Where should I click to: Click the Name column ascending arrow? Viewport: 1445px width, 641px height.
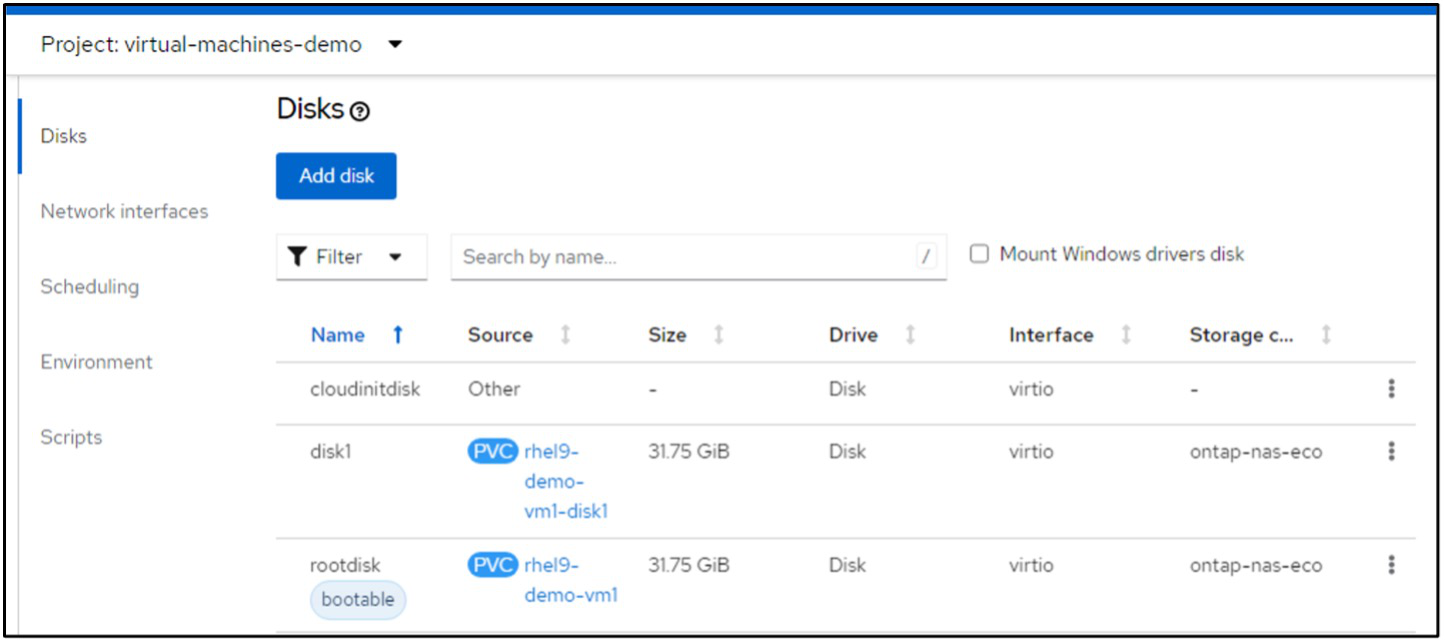tap(397, 335)
